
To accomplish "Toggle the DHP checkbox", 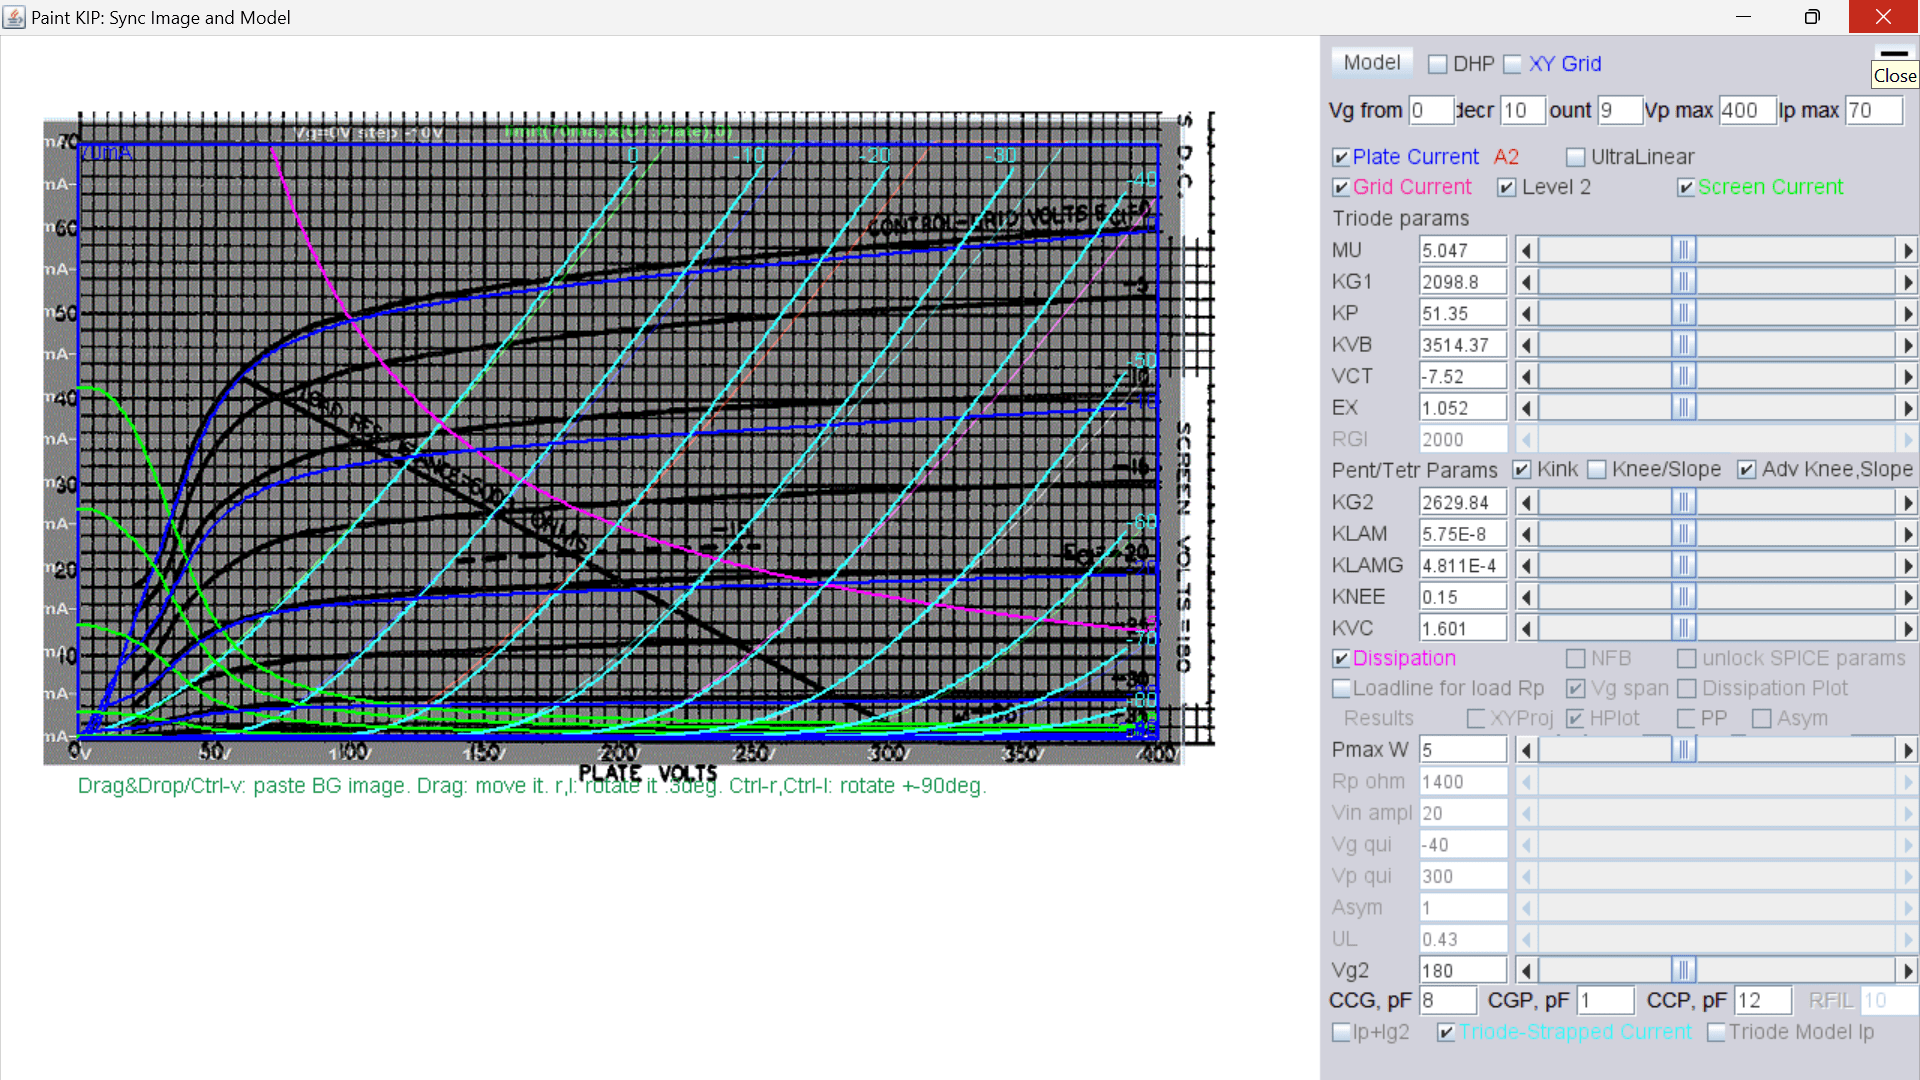I will pyautogui.click(x=1438, y=64).
